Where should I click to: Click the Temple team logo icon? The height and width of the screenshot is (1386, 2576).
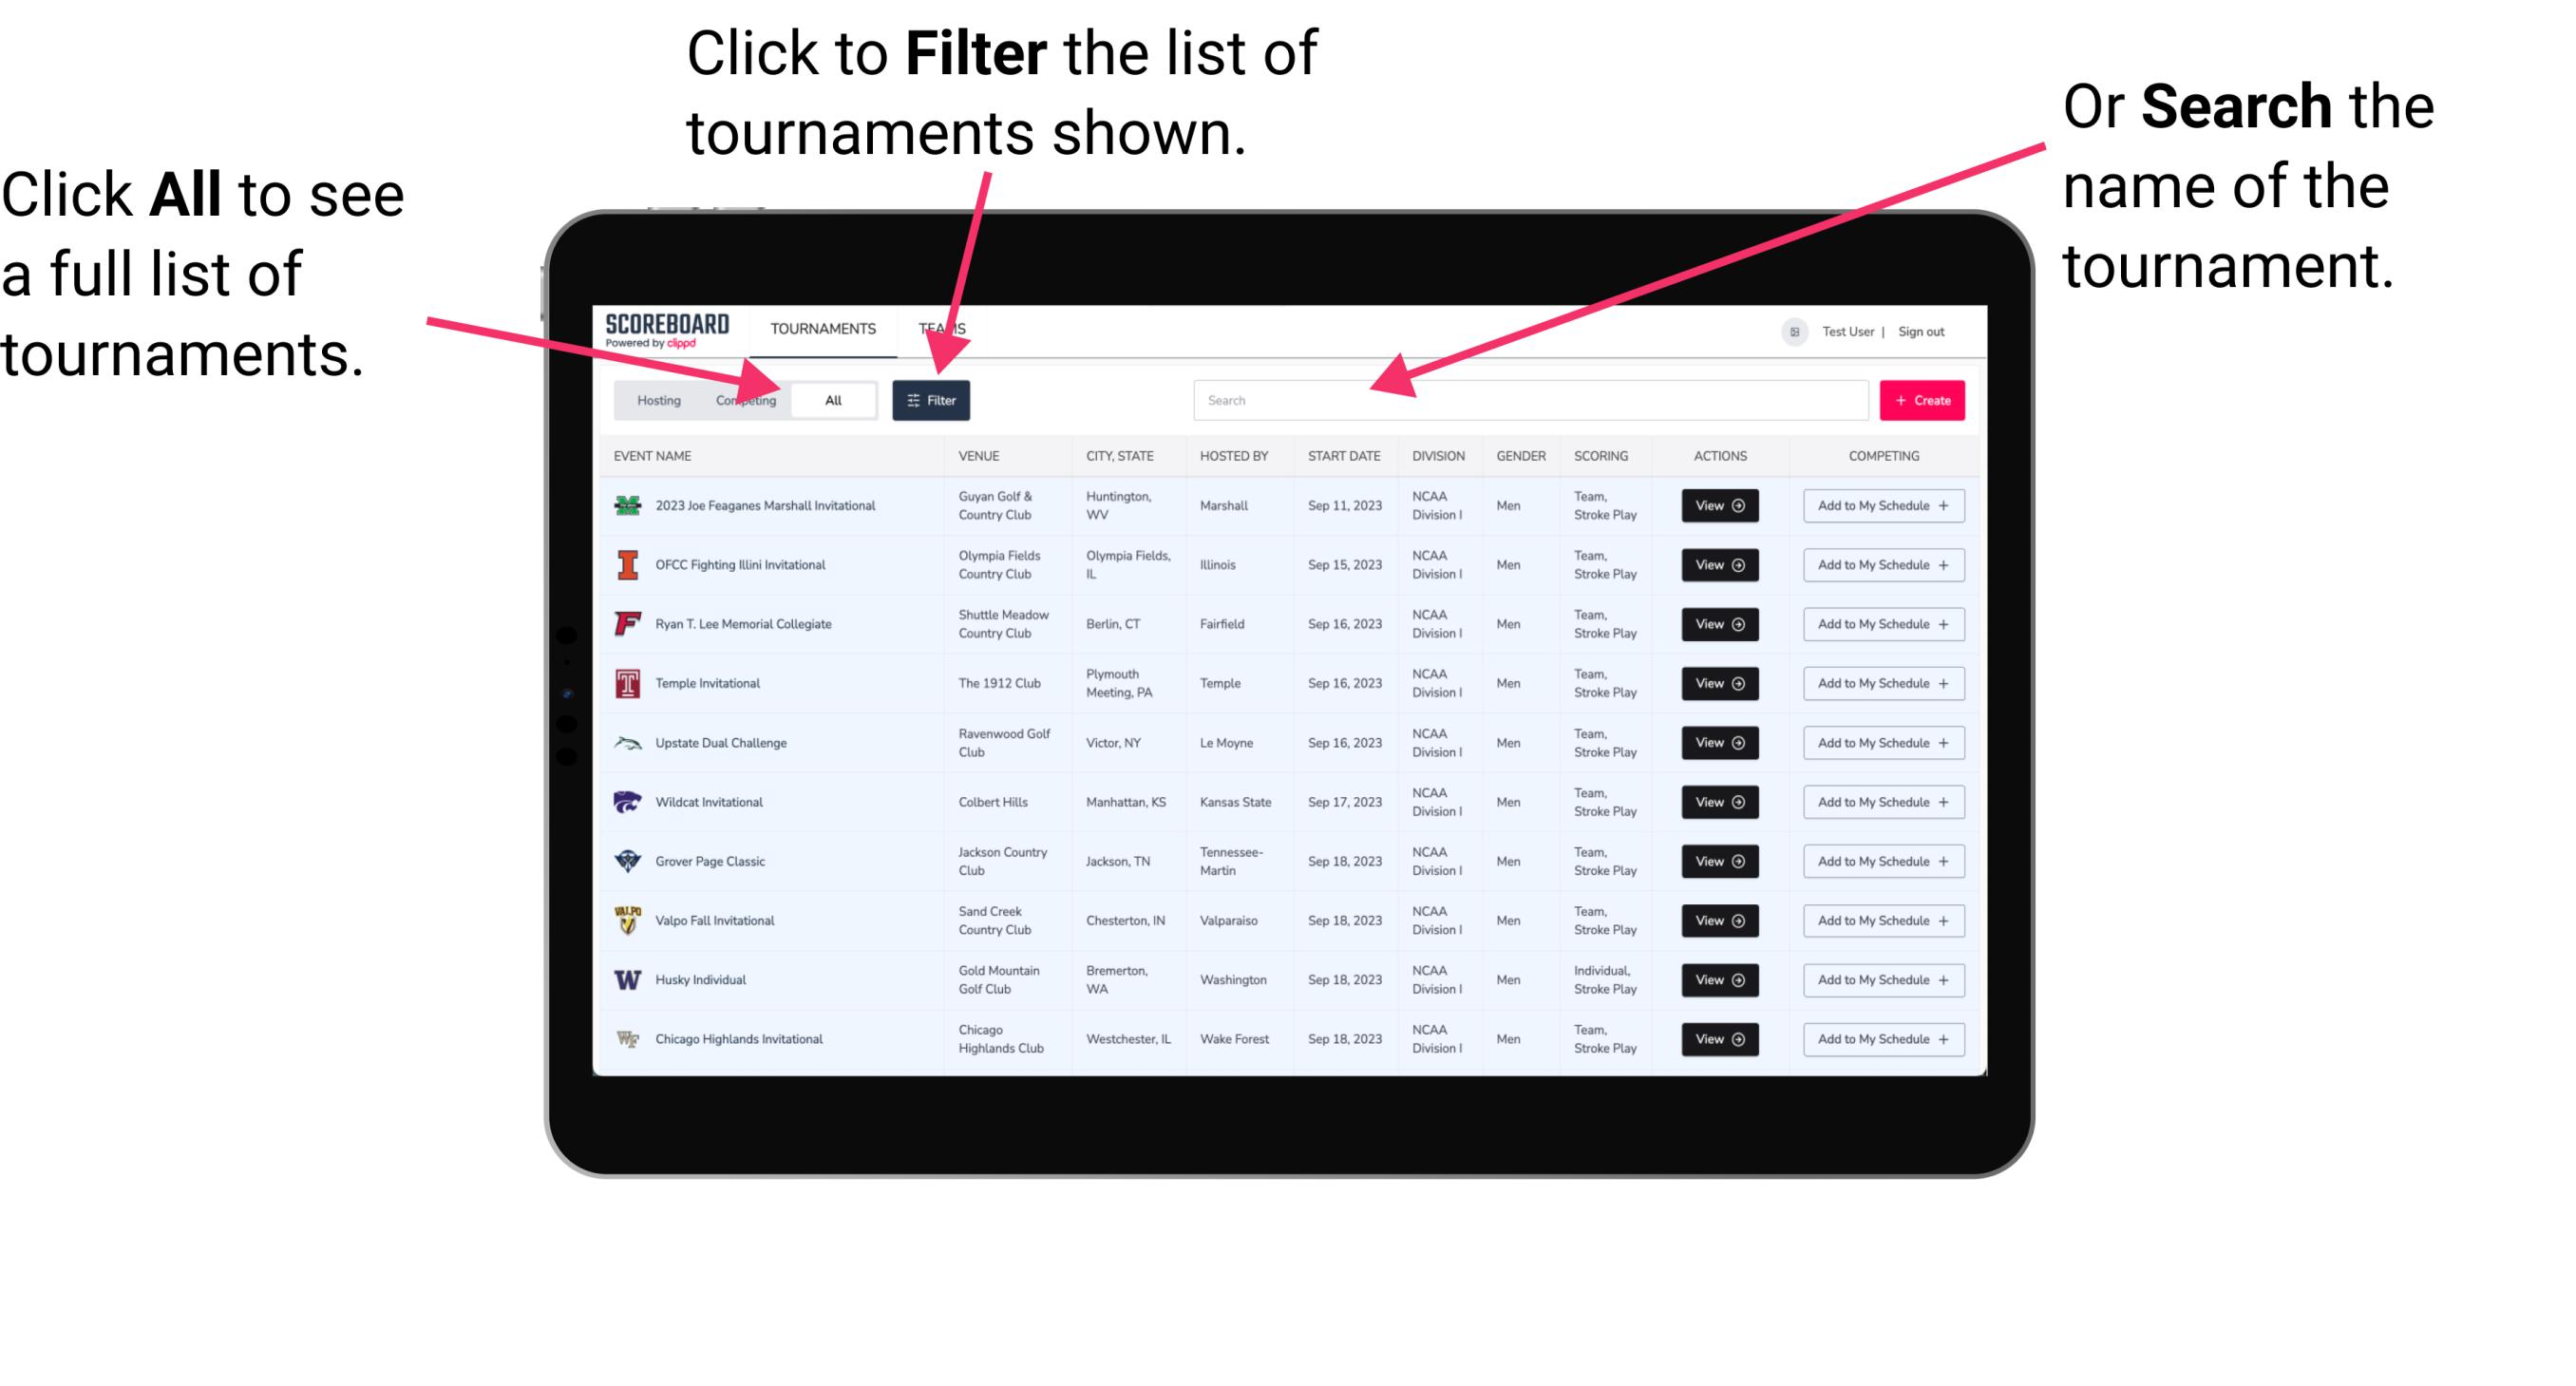point(626,683)
